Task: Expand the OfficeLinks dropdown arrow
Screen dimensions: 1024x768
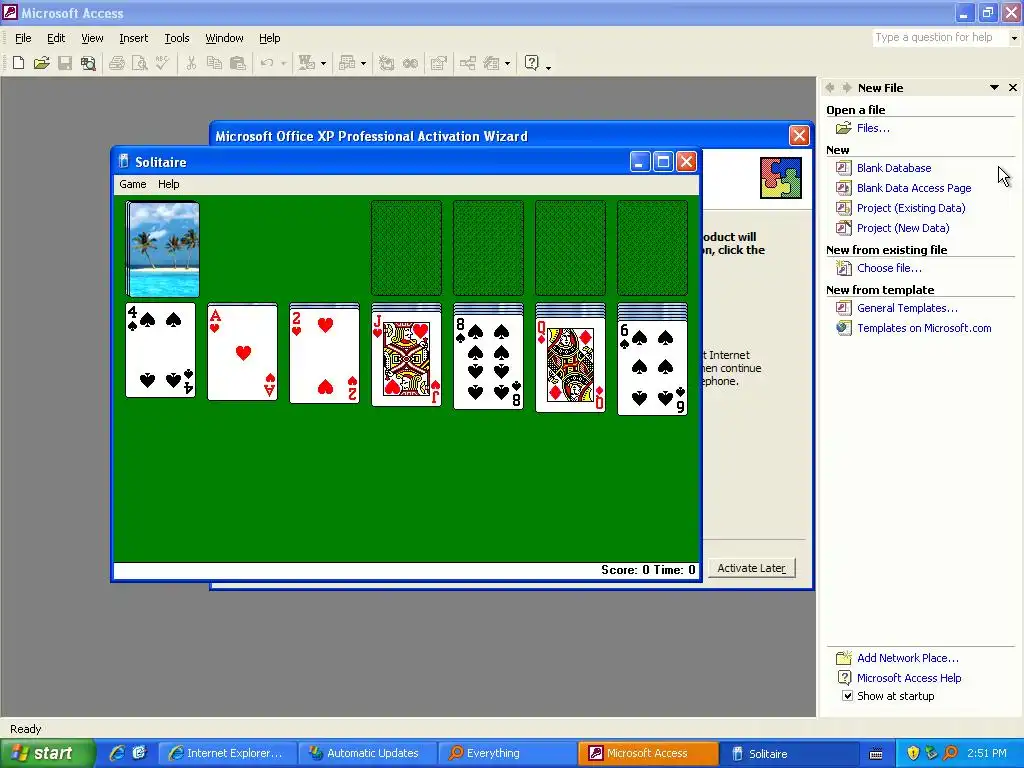Action: click(323, 63)
